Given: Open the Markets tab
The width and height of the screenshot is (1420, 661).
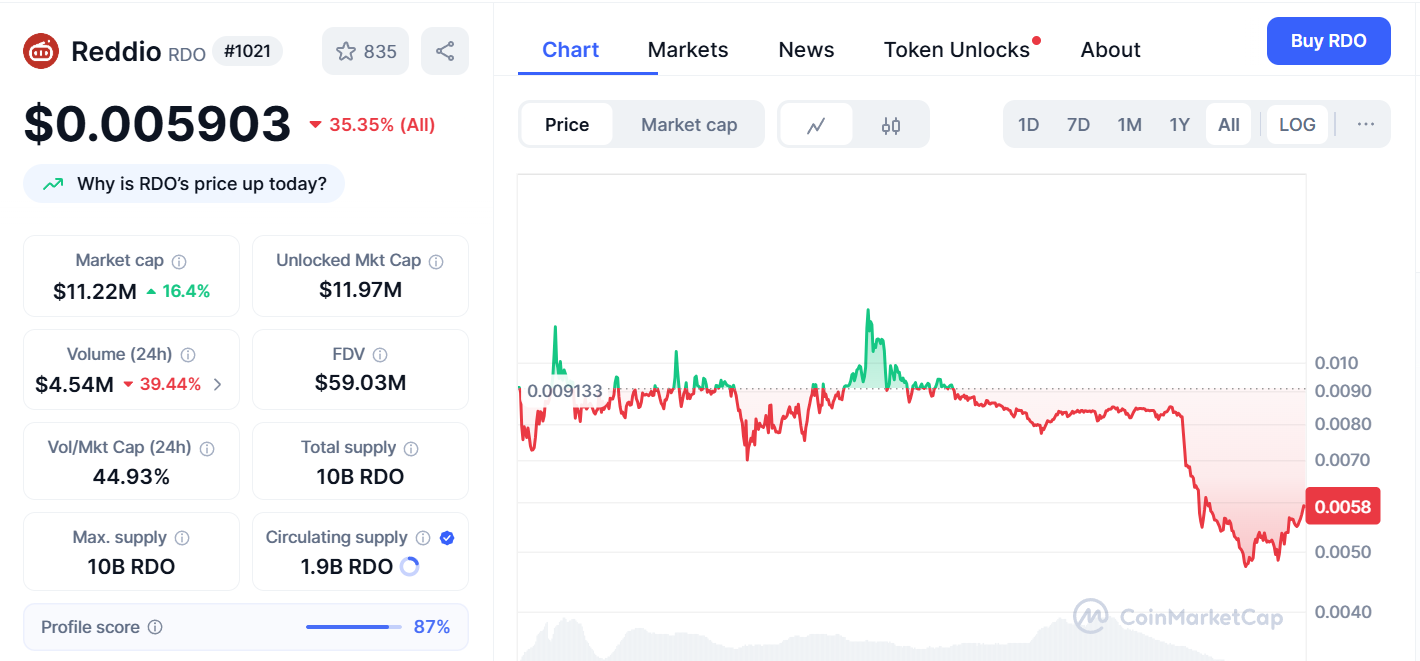Looking at the screenshot, I should pyautogui.click(x=688, y=50).
